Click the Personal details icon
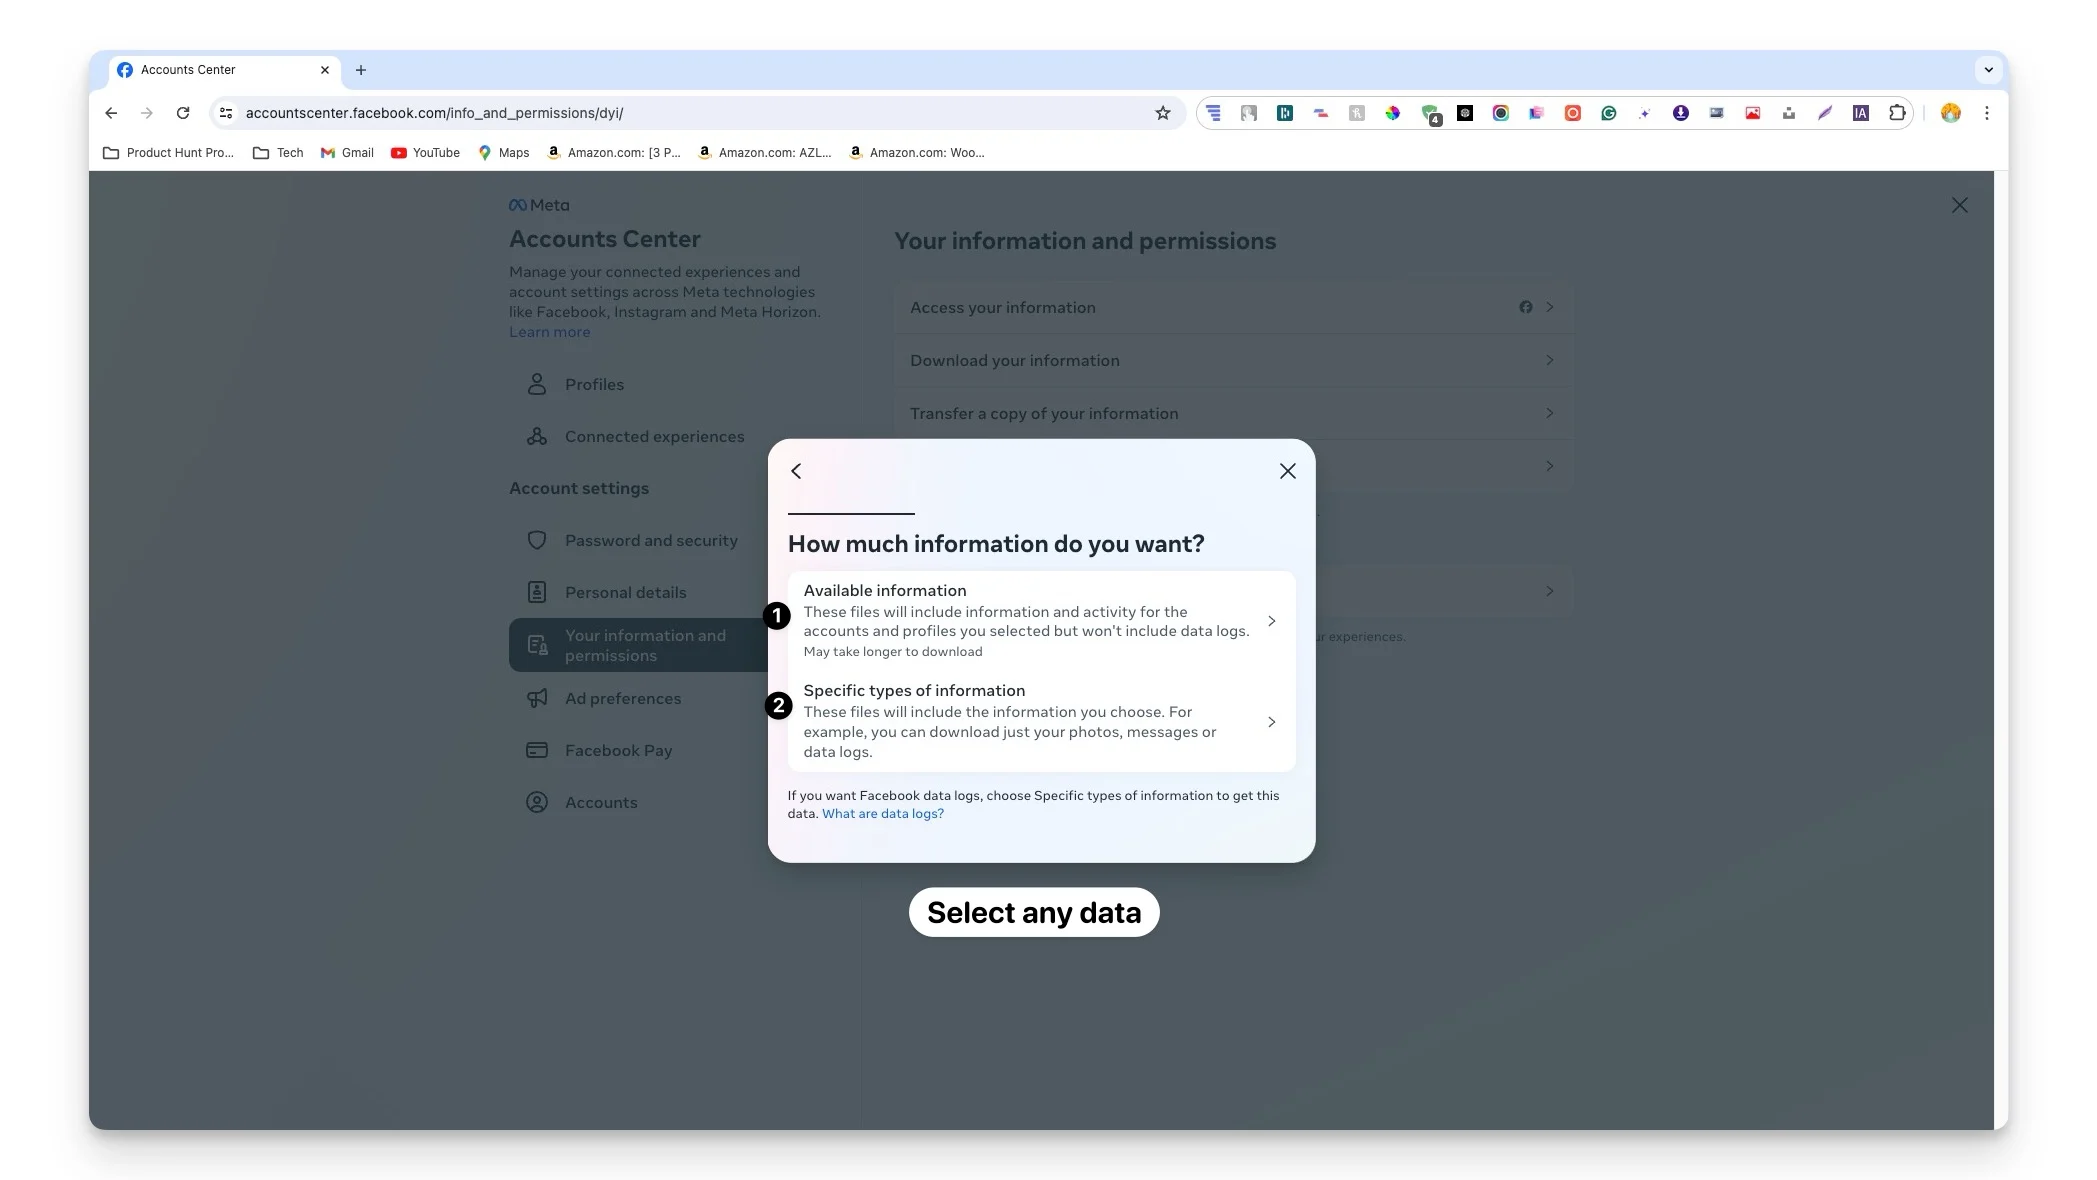The image size is (2097, 1180). 536,592
